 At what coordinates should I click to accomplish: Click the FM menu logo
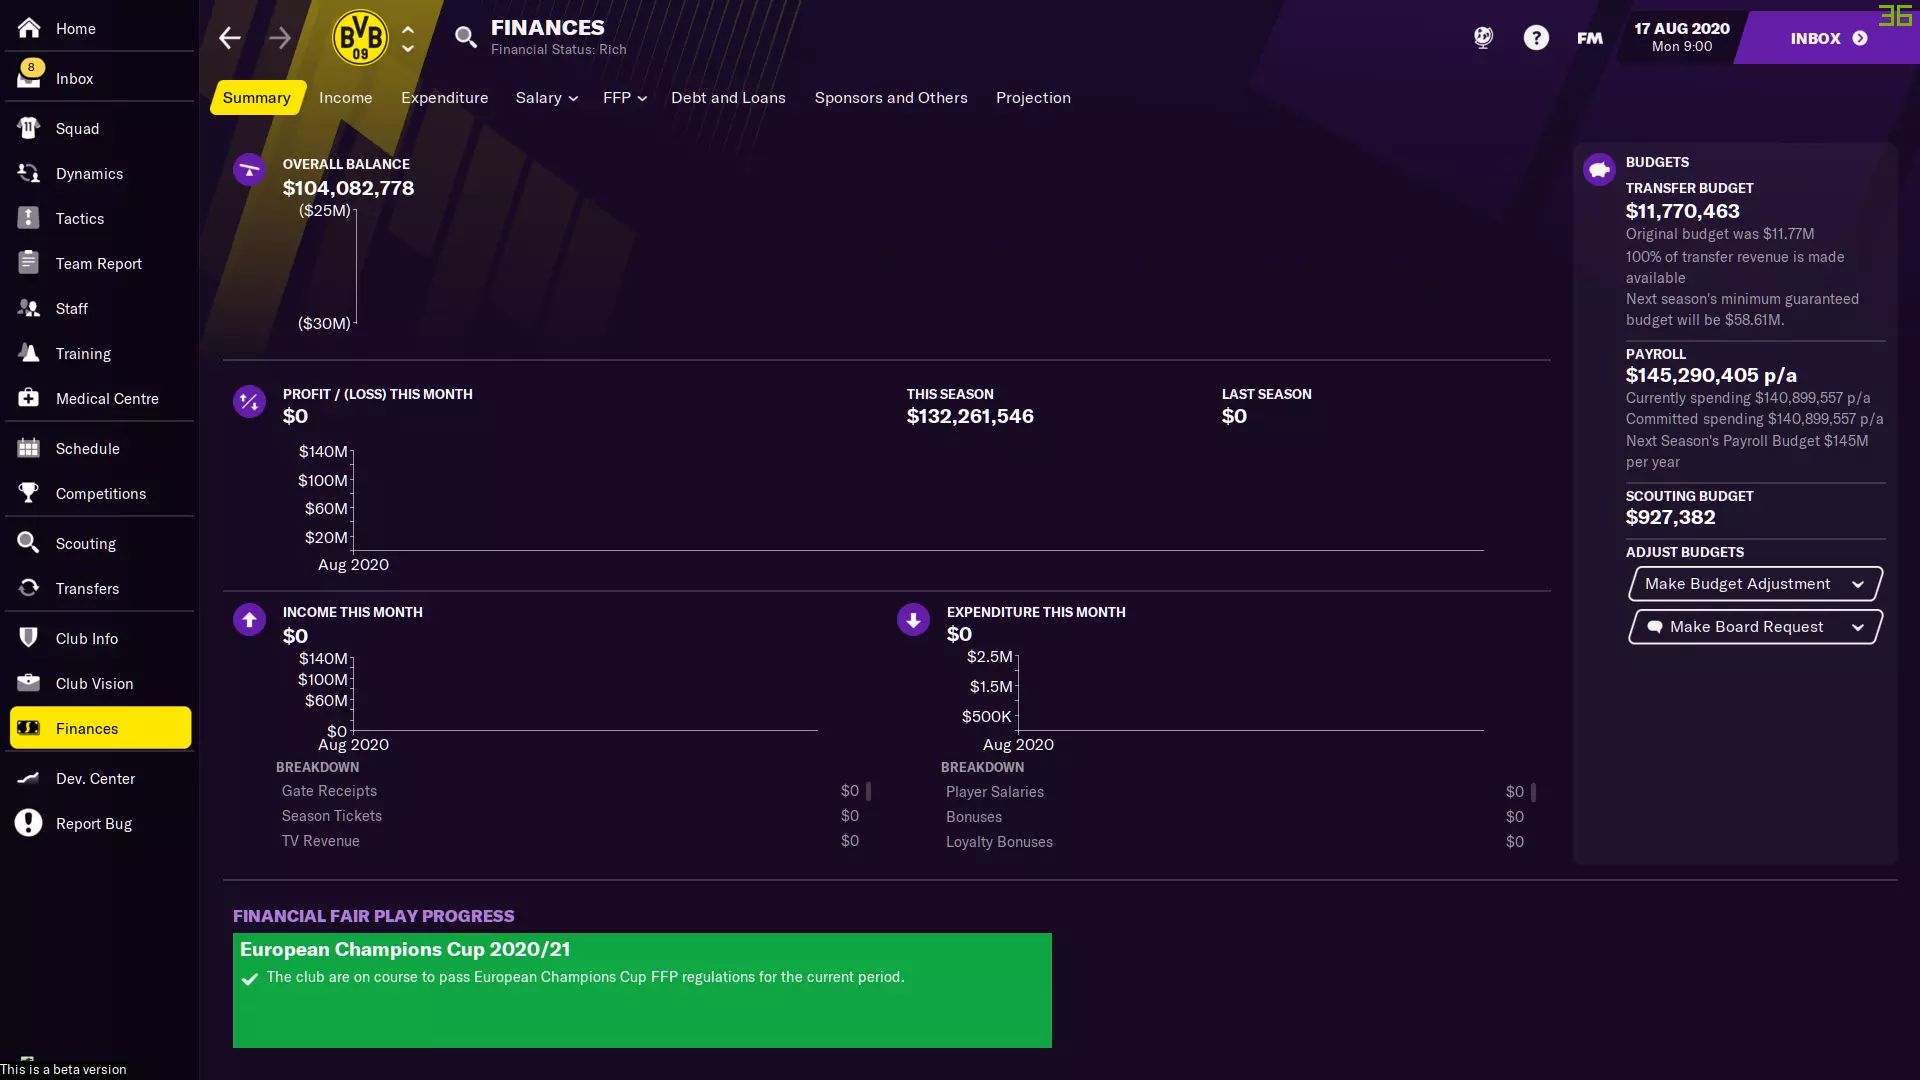coord(1590,38)
